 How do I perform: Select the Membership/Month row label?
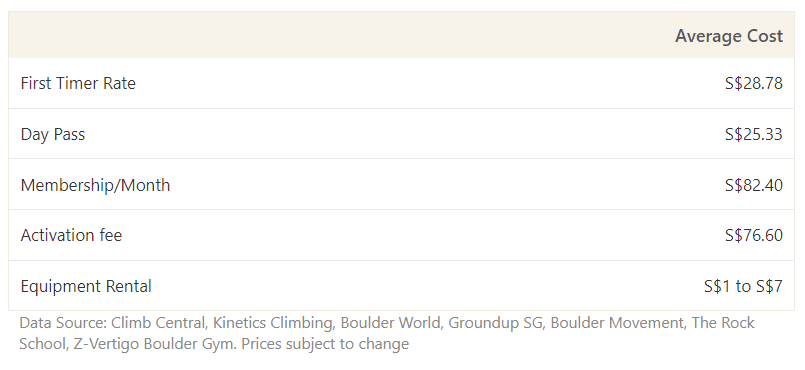point(95,185)
